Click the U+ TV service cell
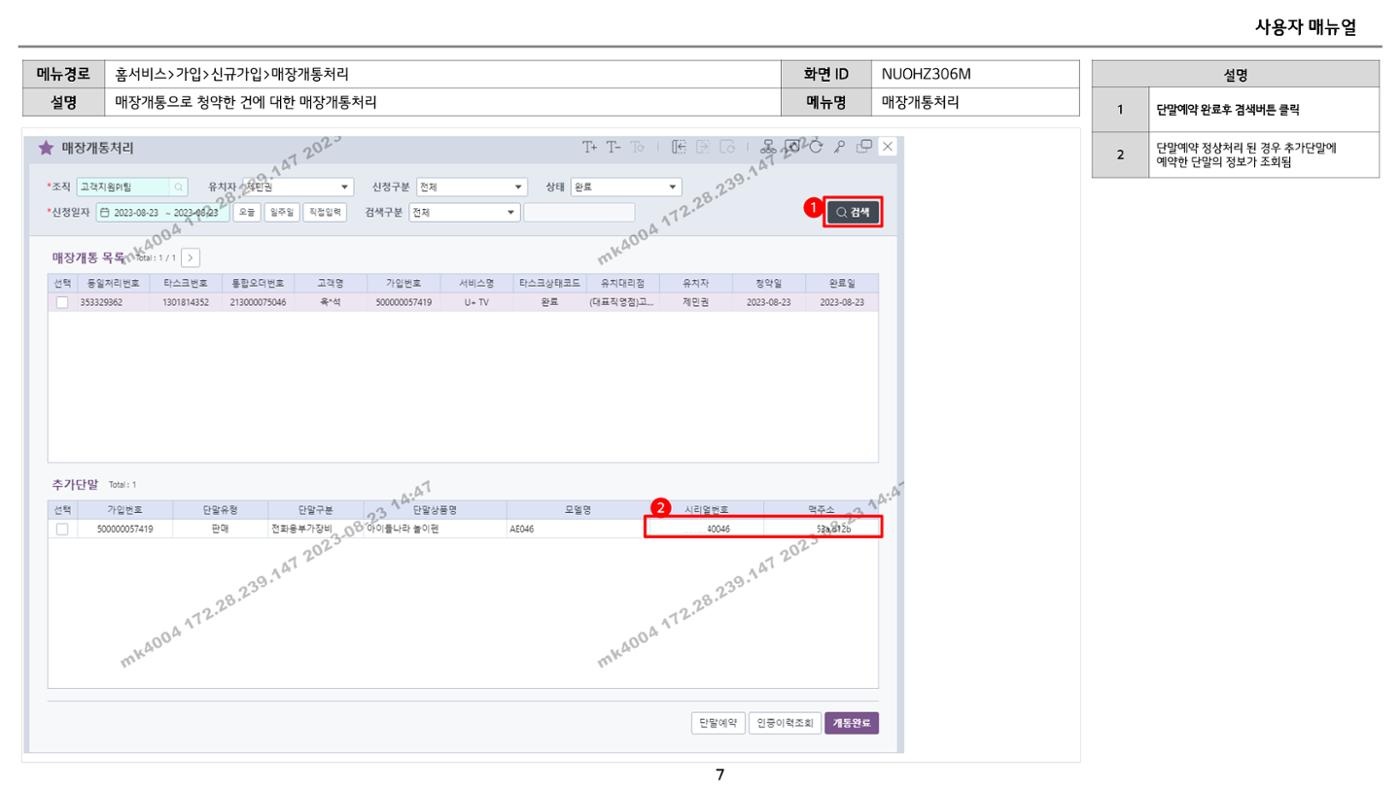1400x788 pixels. pyautogui.click(x=476, y=302)
